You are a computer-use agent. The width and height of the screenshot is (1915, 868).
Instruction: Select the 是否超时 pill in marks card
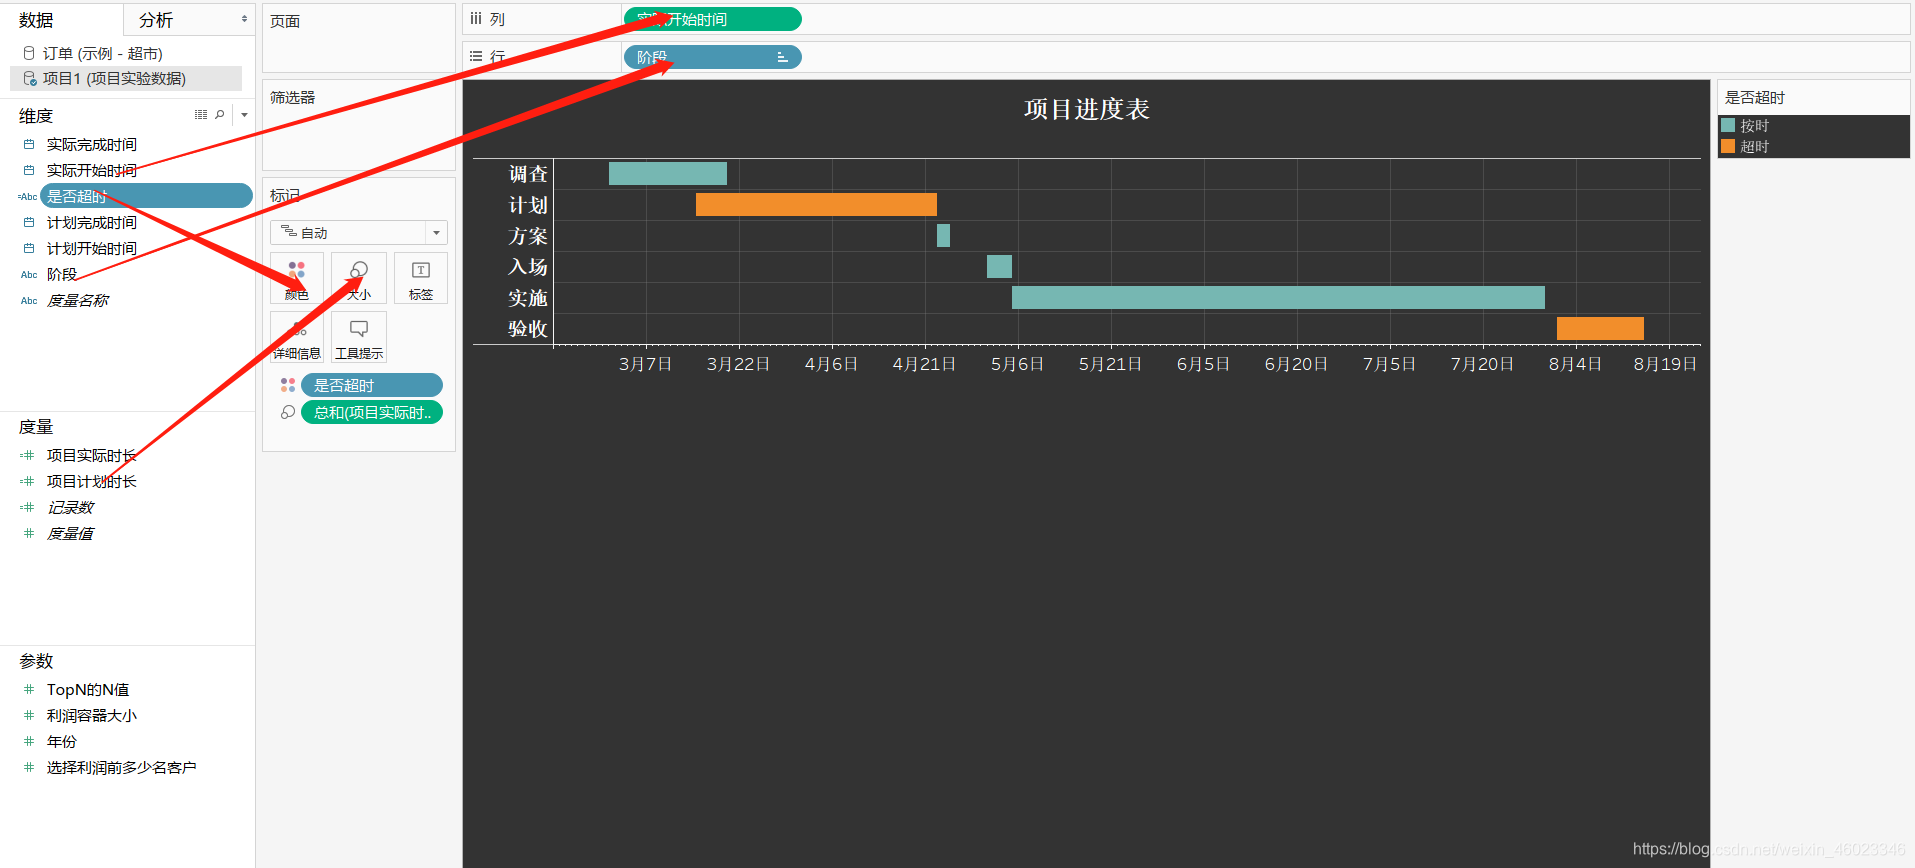tap(372, 385)
